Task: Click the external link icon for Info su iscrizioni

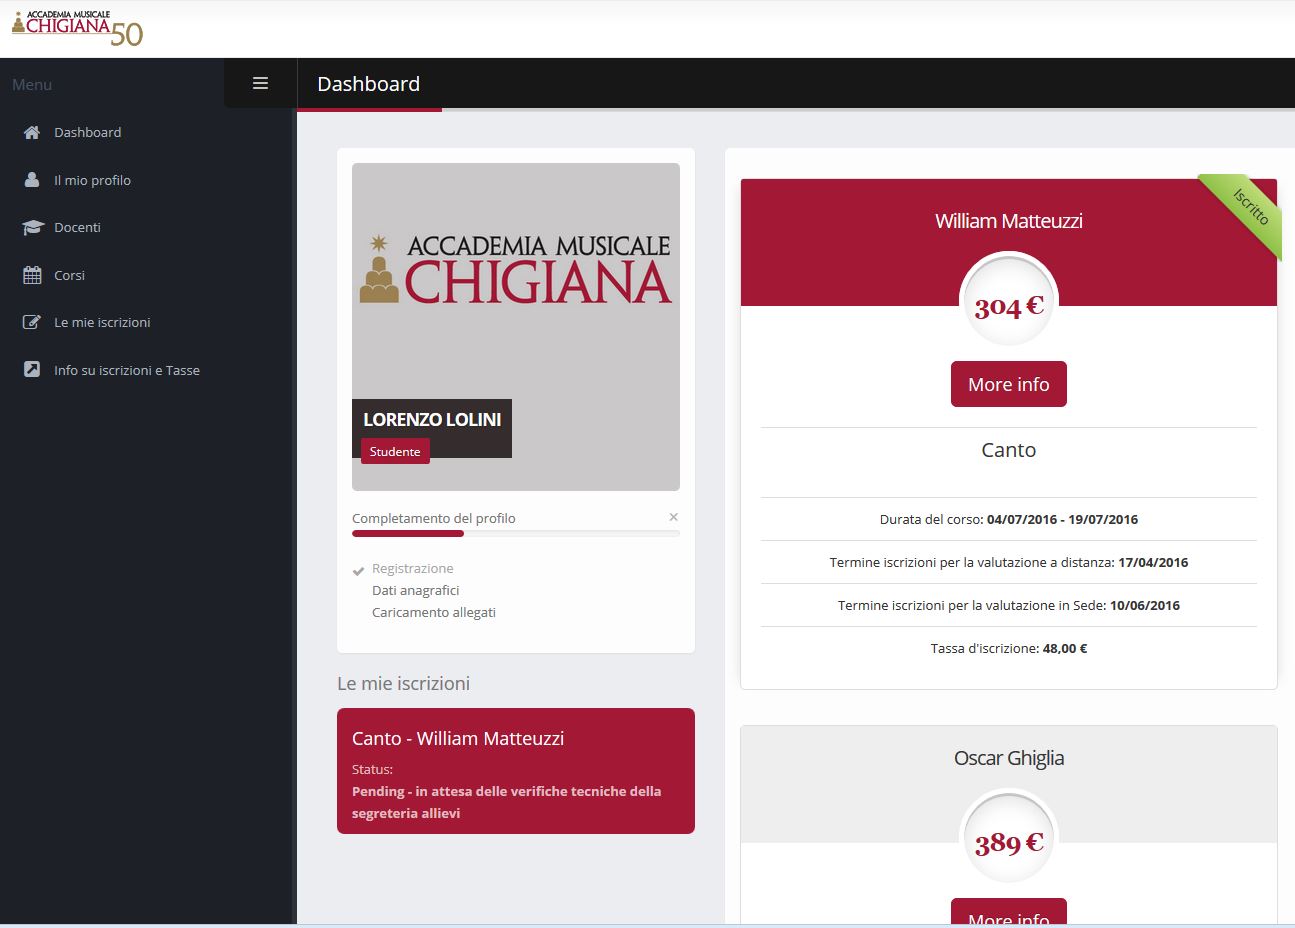Action: point(32,370)
